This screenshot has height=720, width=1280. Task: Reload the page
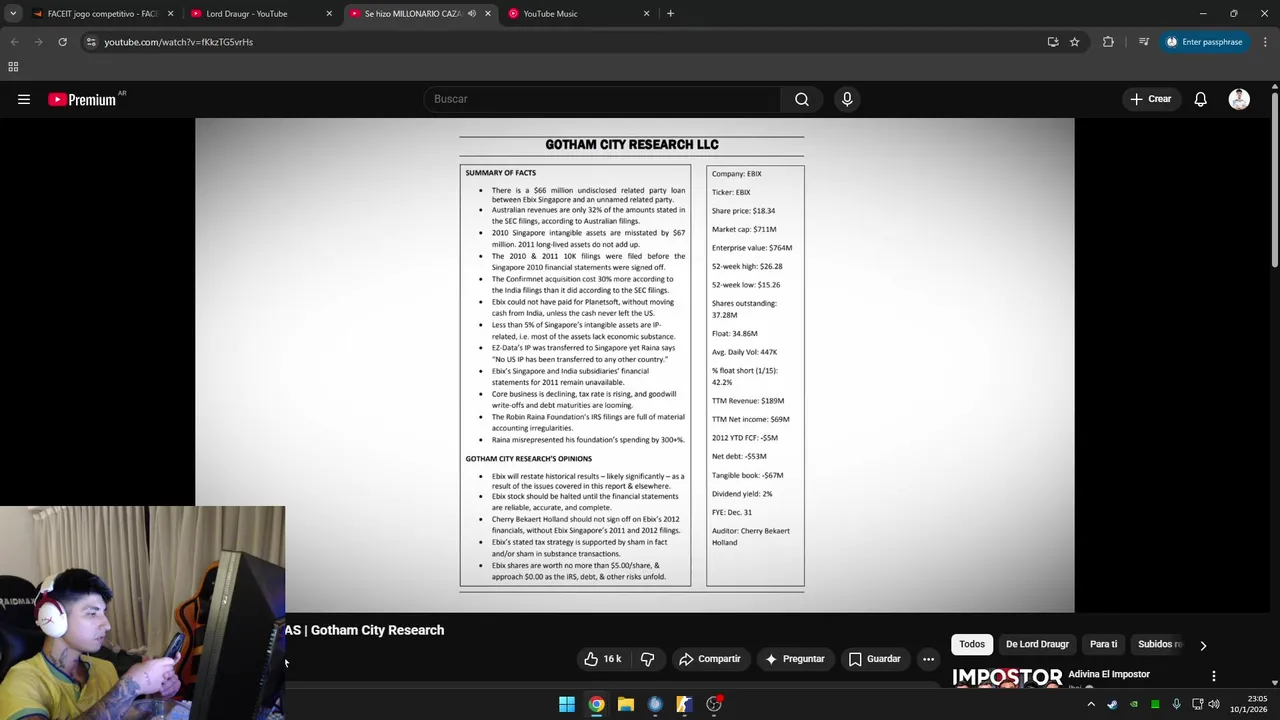62,42
